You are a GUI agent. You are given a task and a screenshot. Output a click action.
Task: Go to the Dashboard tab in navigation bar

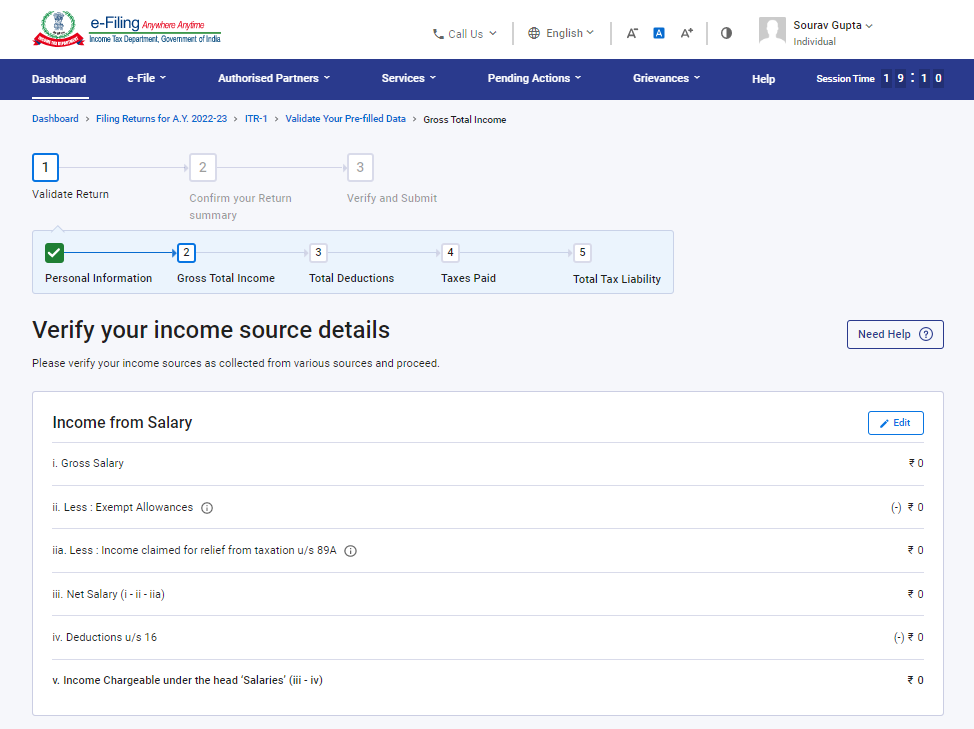point(59,79)
